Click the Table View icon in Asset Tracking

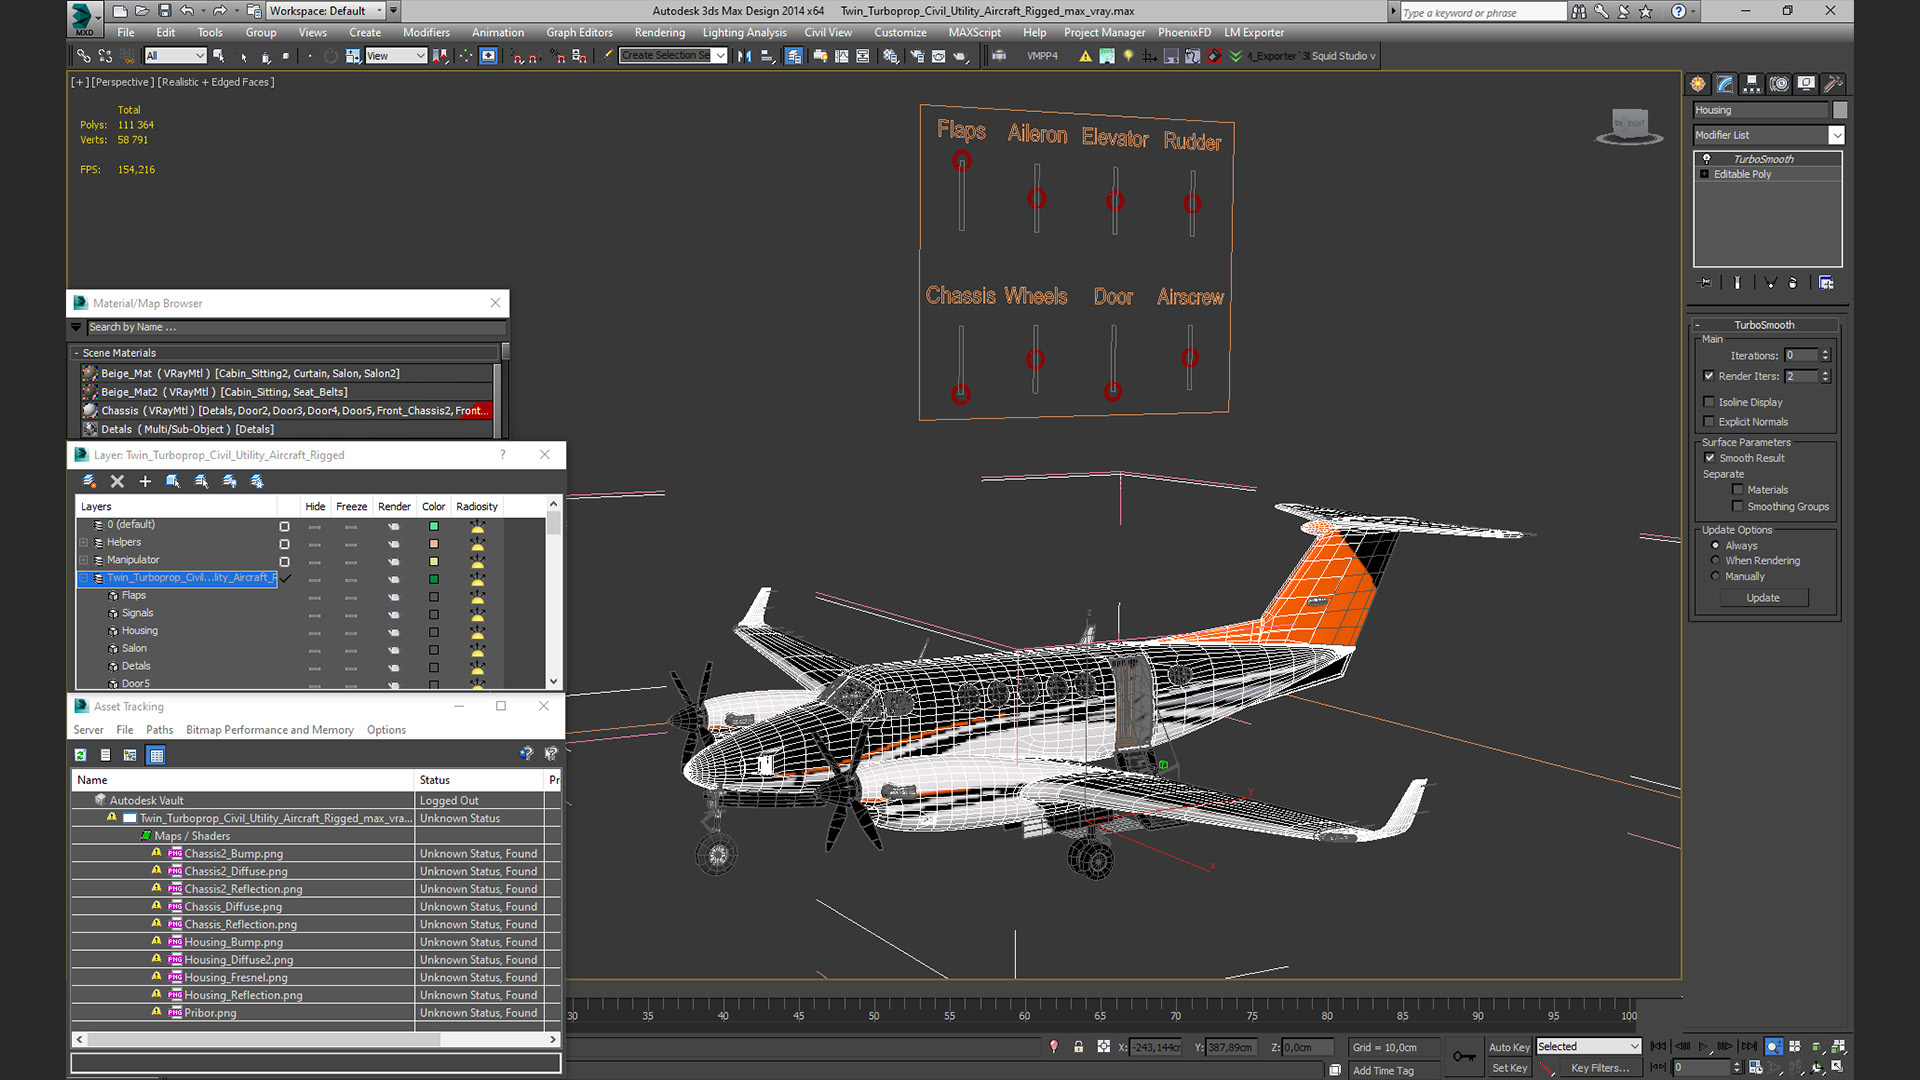156,755
